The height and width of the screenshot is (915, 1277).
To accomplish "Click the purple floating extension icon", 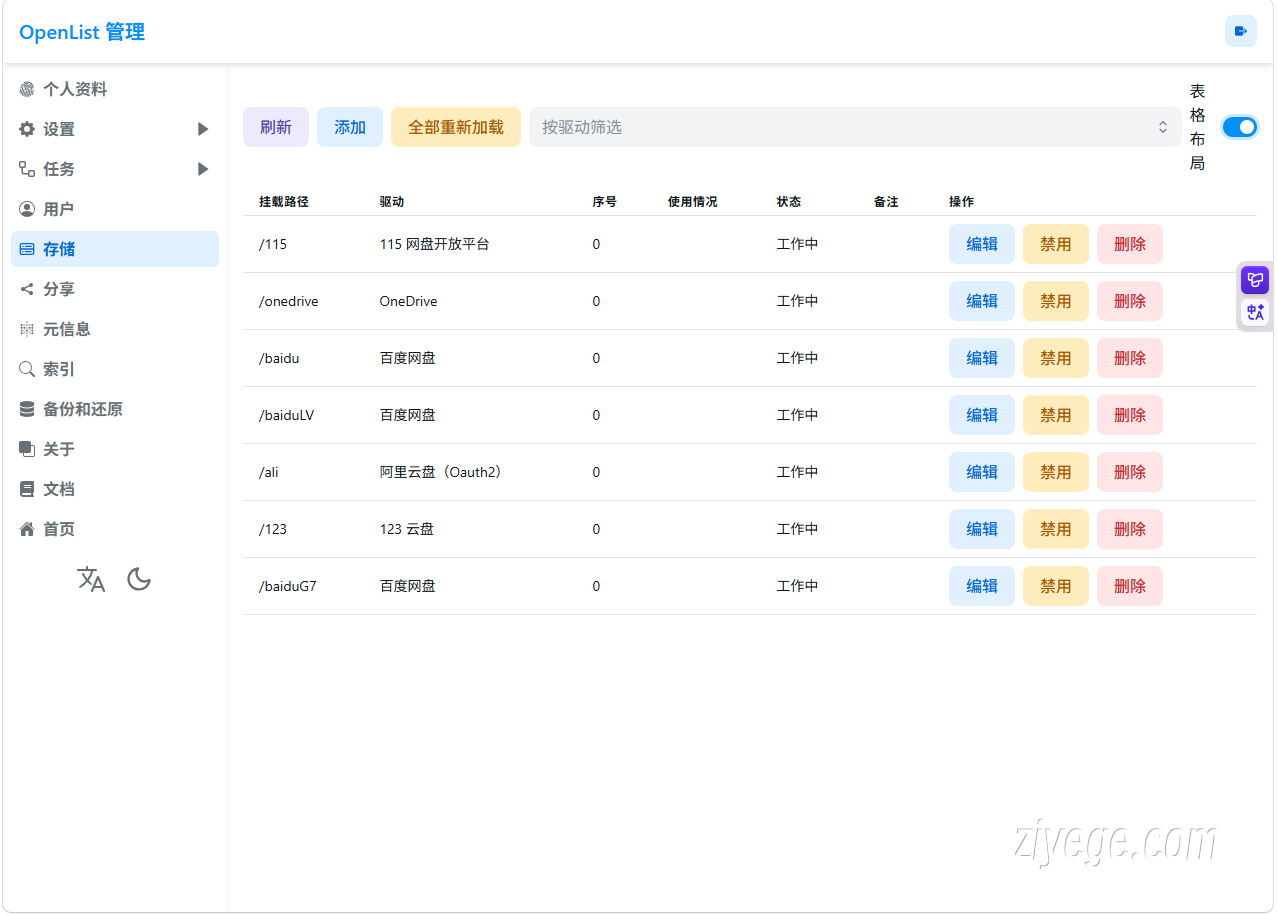I will point(1254,279).
